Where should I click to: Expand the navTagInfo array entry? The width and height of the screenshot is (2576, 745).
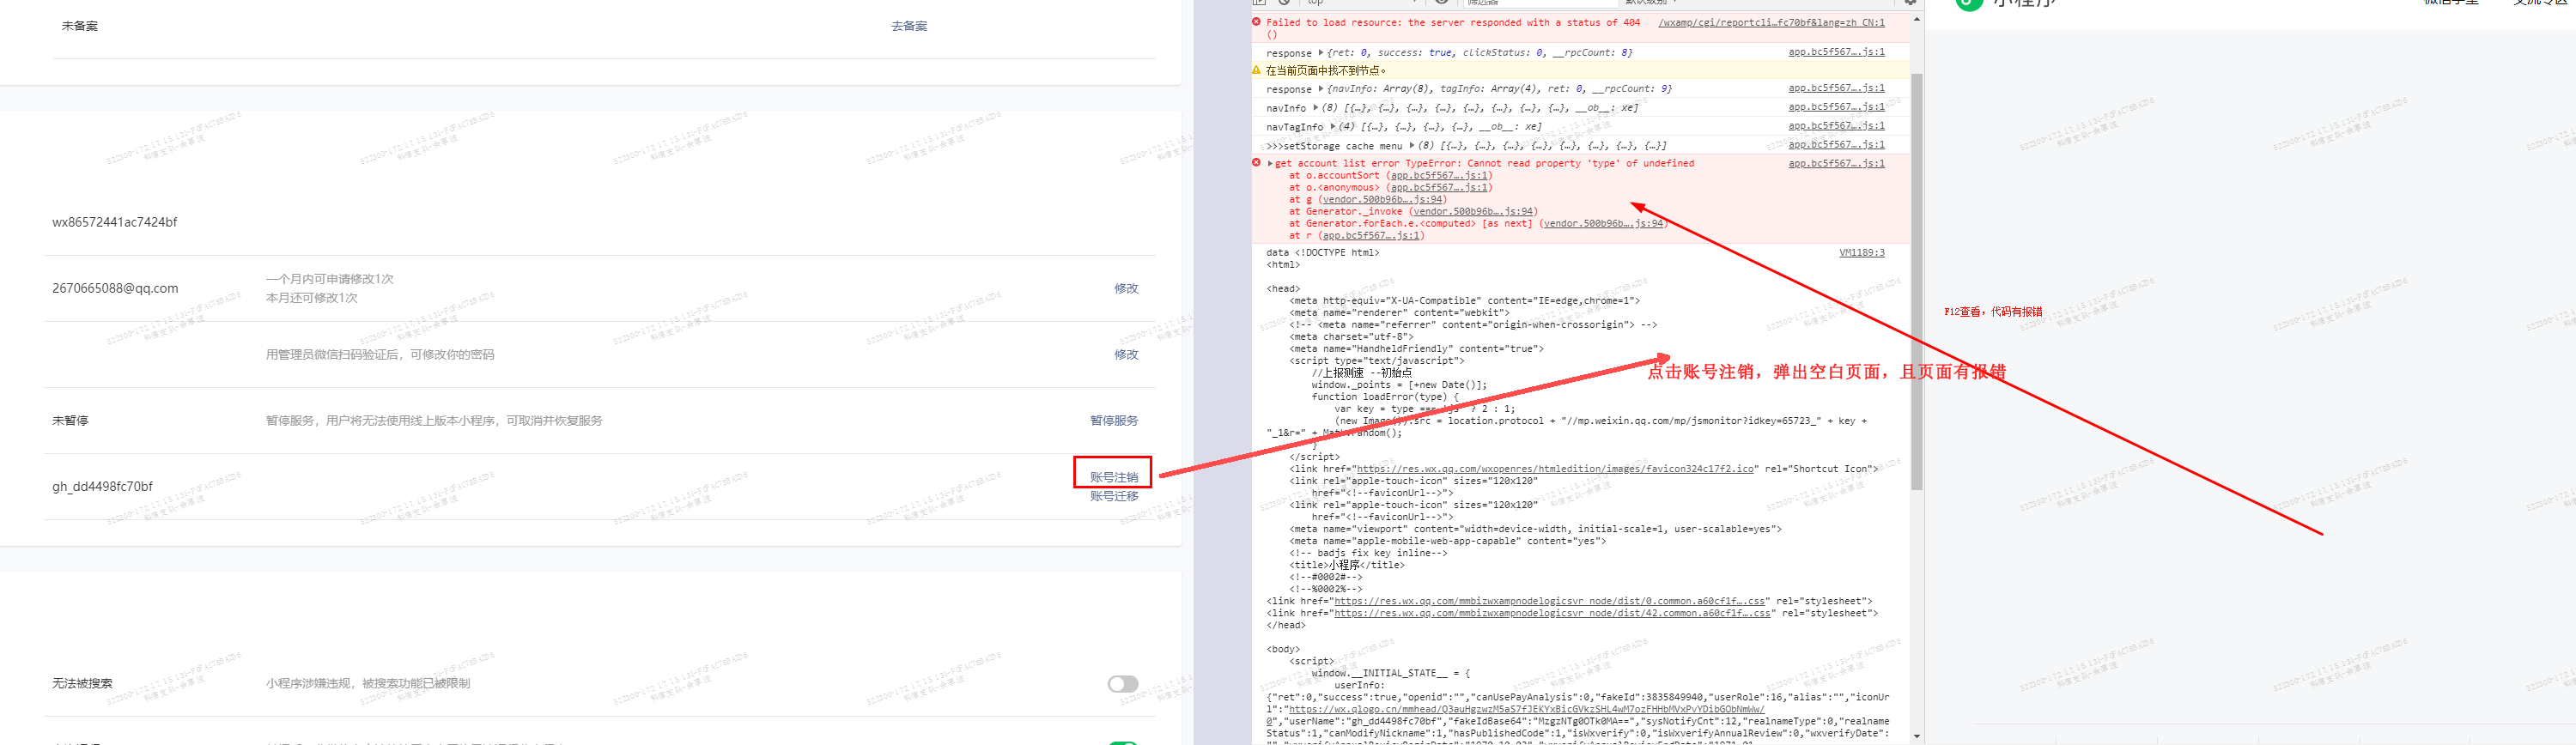pos(1332,126)
